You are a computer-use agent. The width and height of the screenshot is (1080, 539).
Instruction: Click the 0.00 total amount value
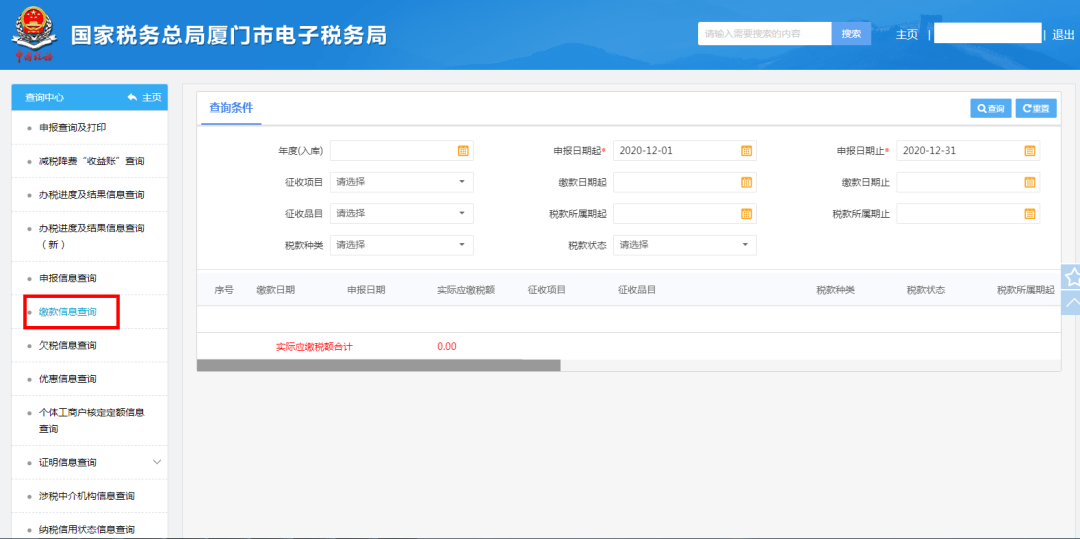[x=446, y=346]
